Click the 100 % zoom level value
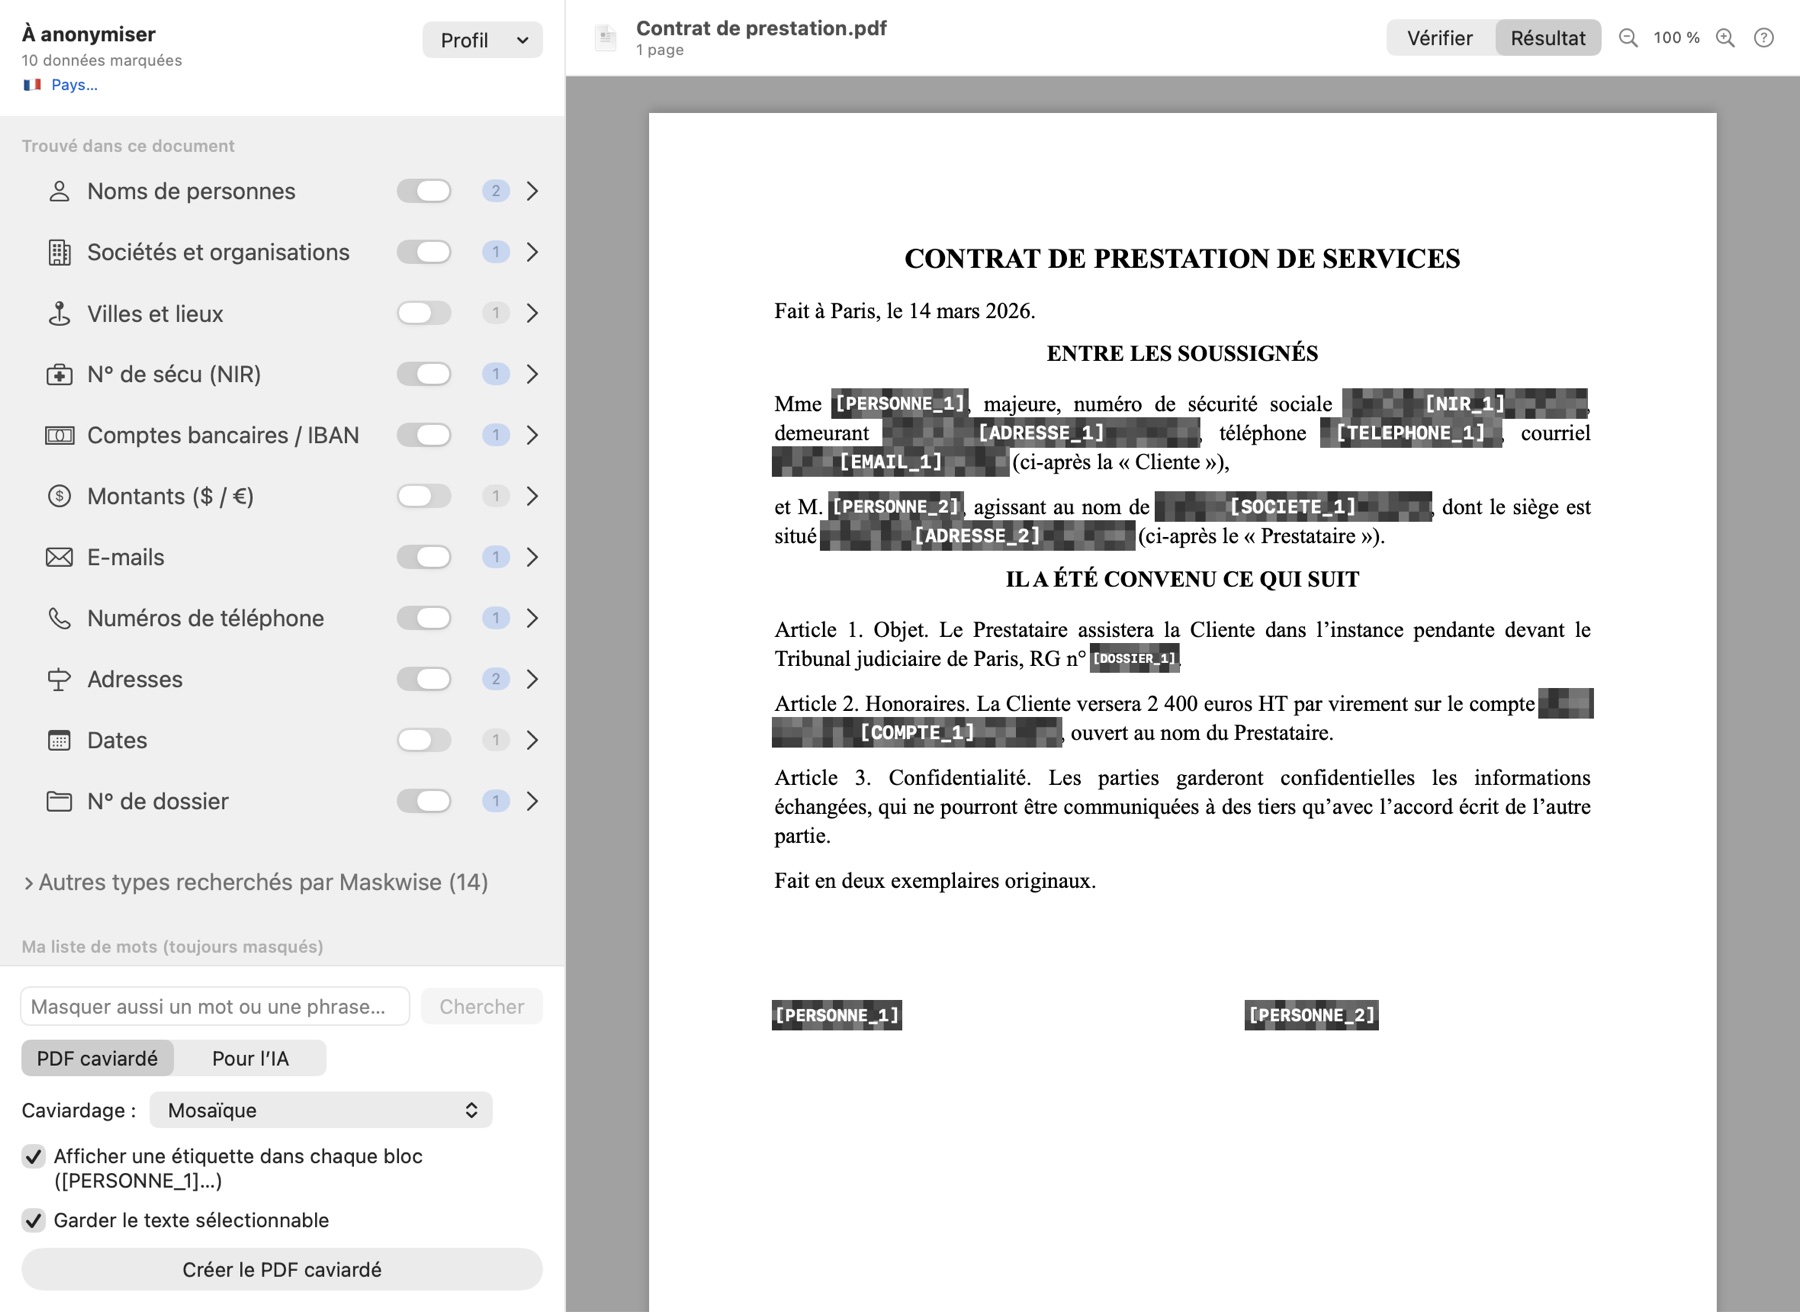This screenshot has width=1800, height=1312. pyautogui.click(x=1677, y=38)
